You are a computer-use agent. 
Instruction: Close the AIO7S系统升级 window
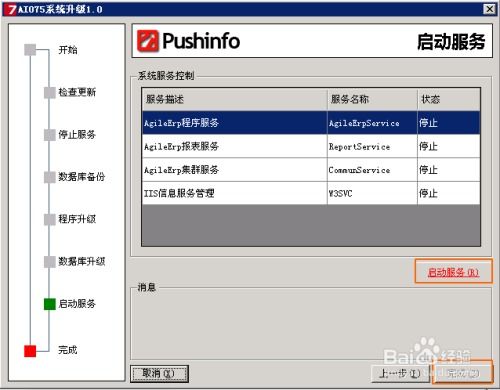[489, 9]
